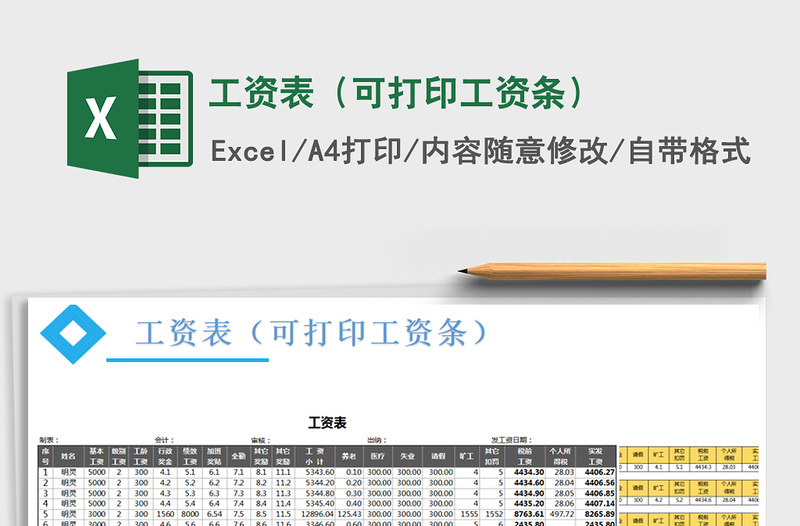
Task: Select the 行政奖金 column header
Action: coord(165,456)
